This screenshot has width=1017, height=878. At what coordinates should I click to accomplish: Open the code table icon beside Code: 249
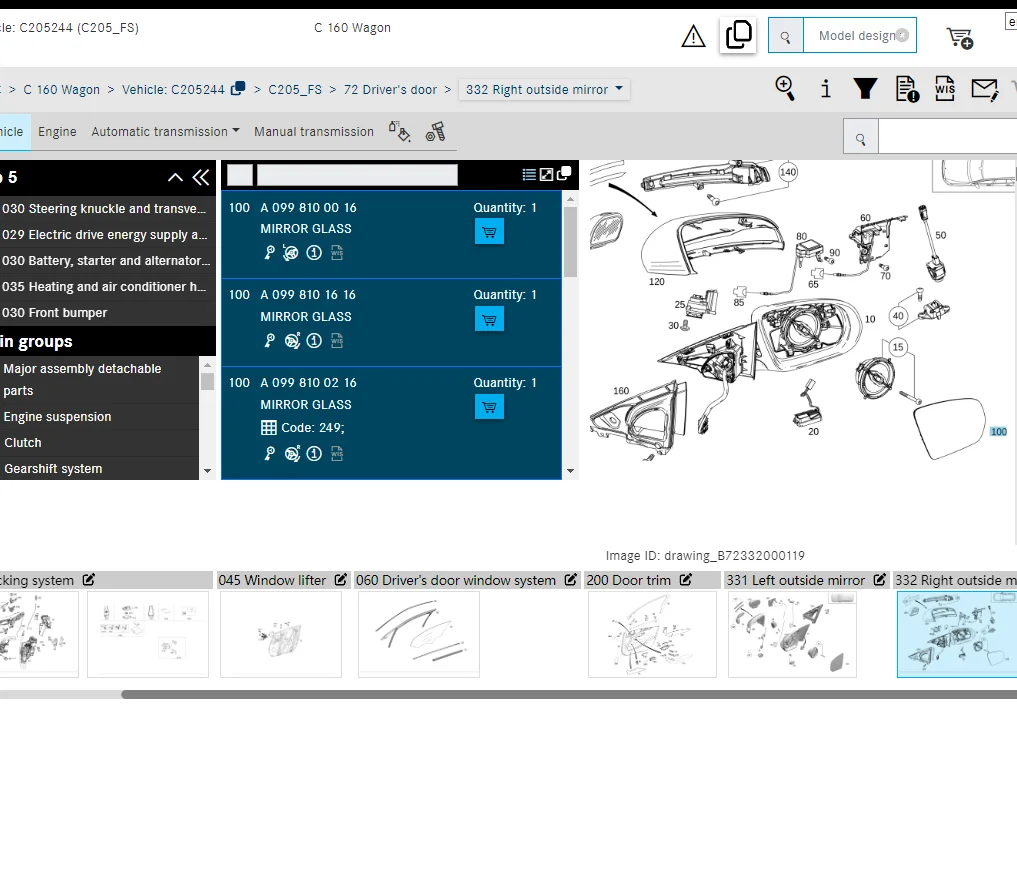[269, 427]
